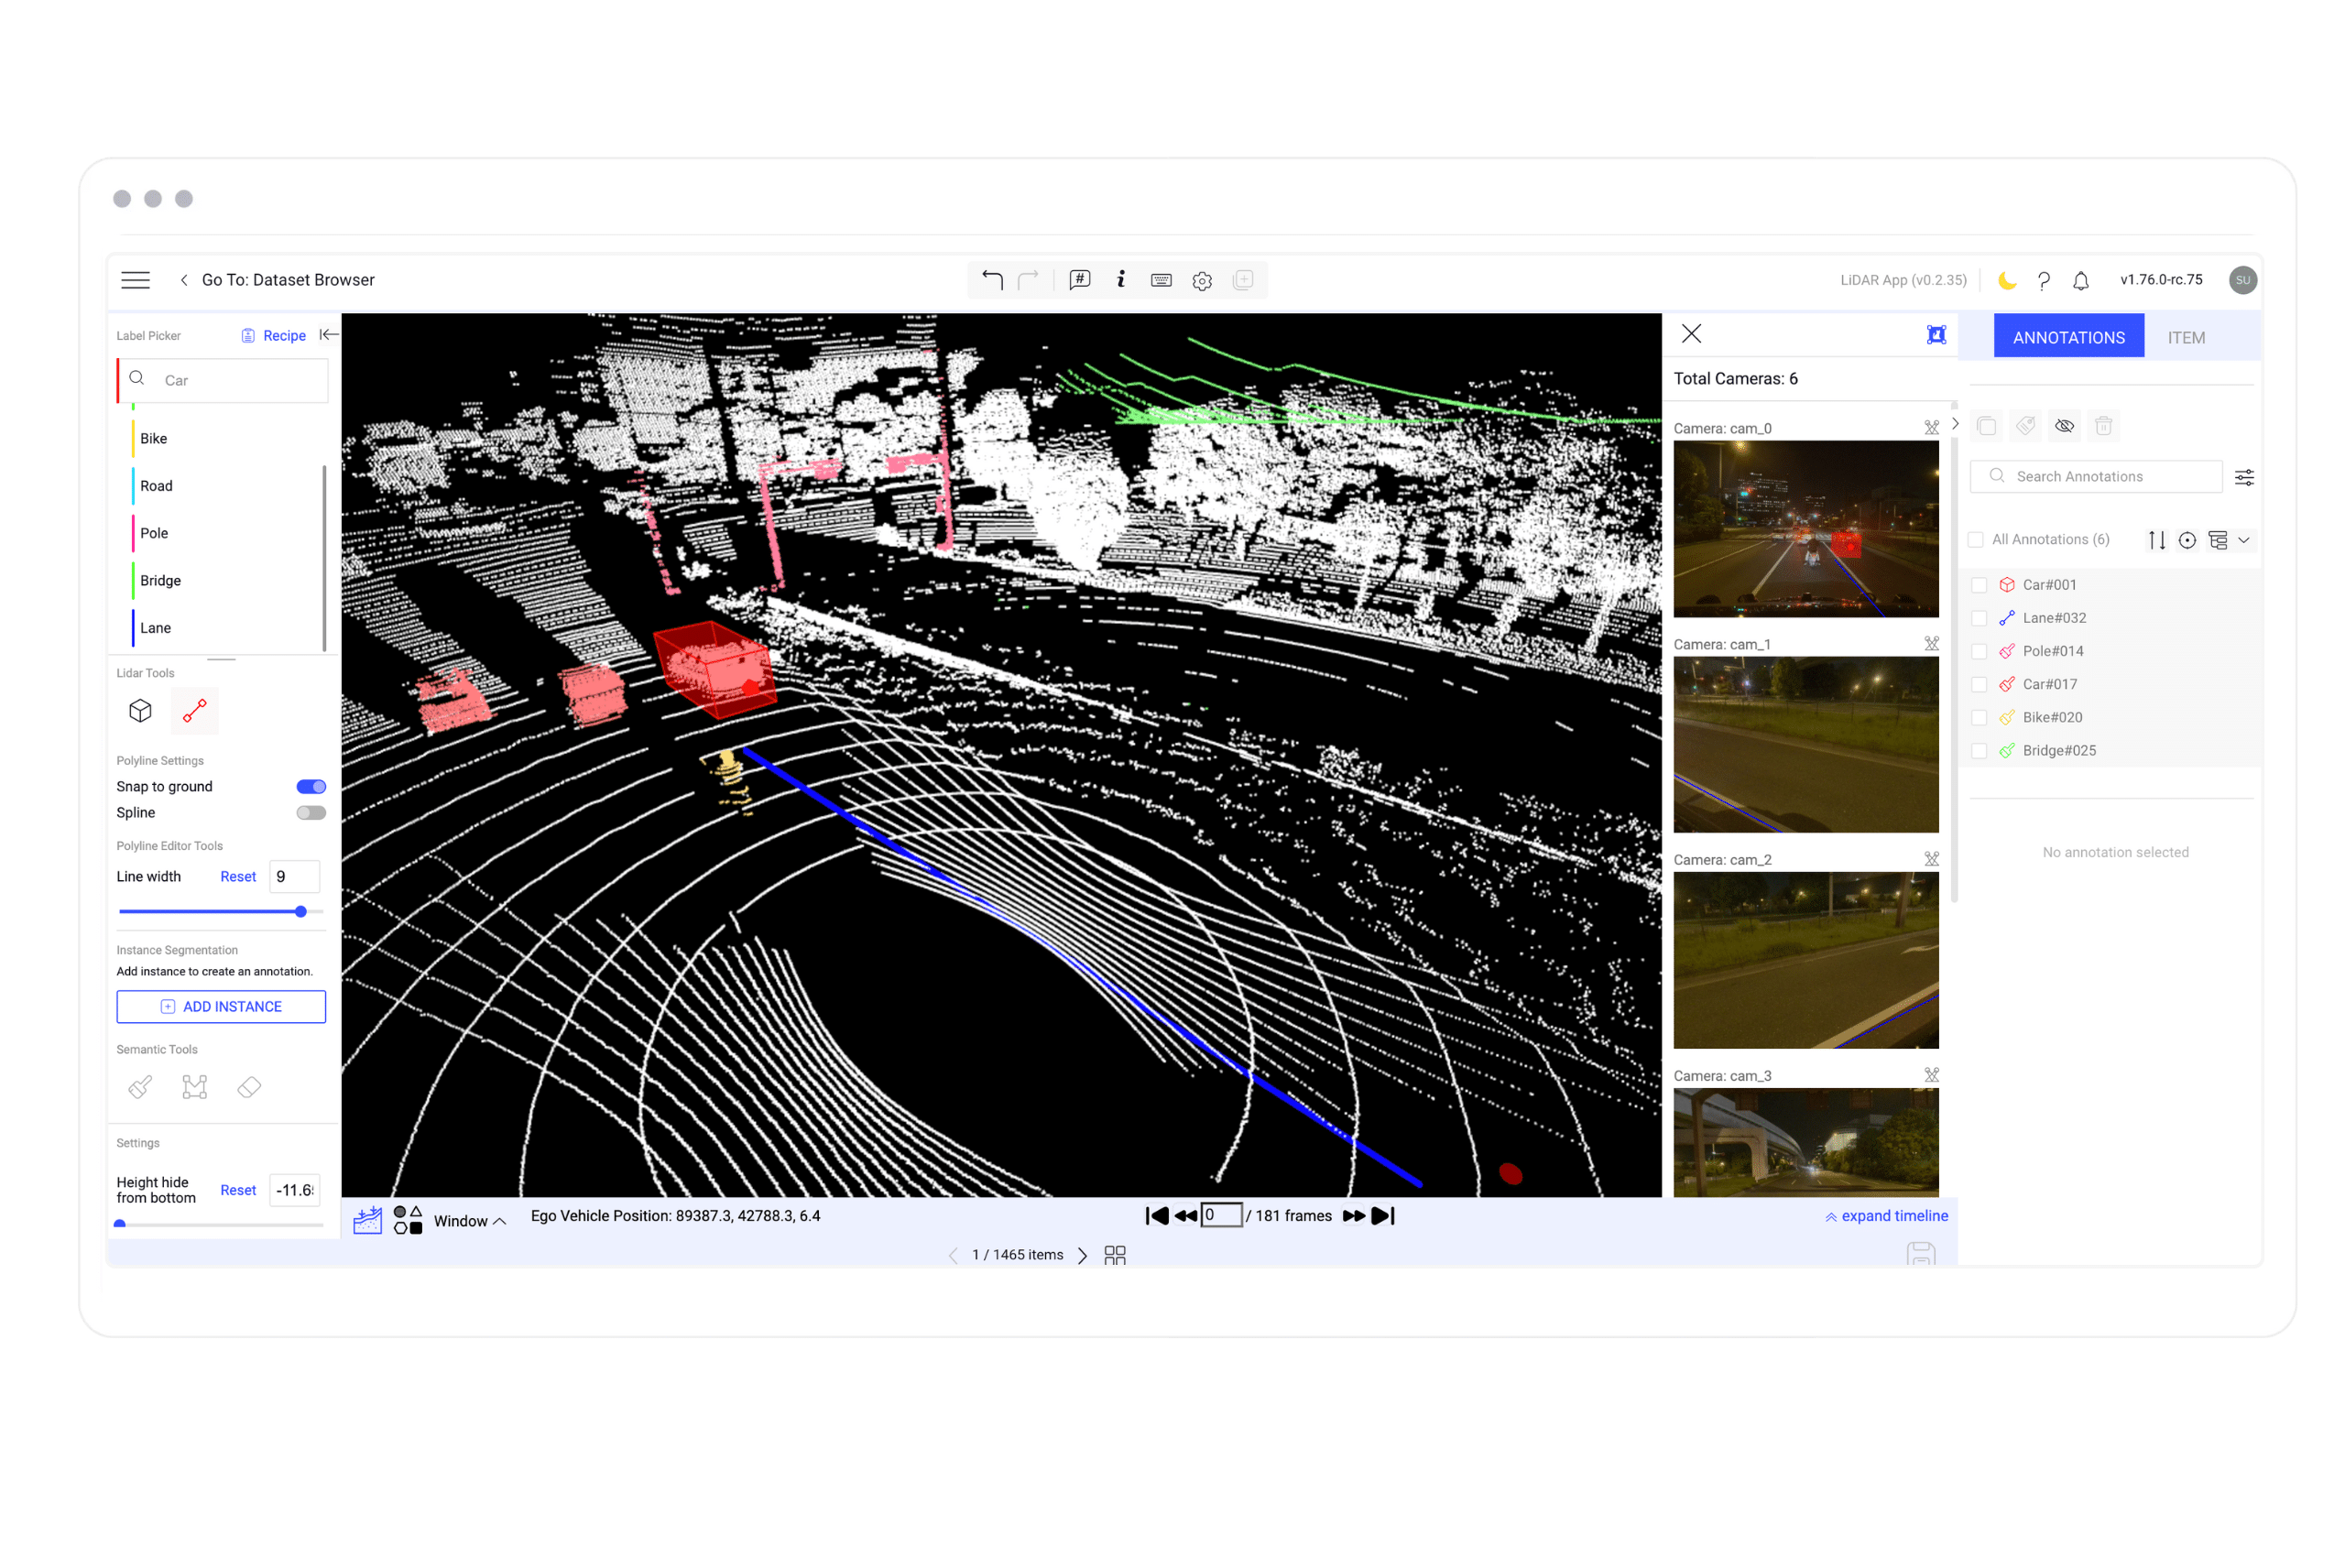2345x1568 pixels.
Task: Click the undo arrow icon
Action: coord(991,280)
